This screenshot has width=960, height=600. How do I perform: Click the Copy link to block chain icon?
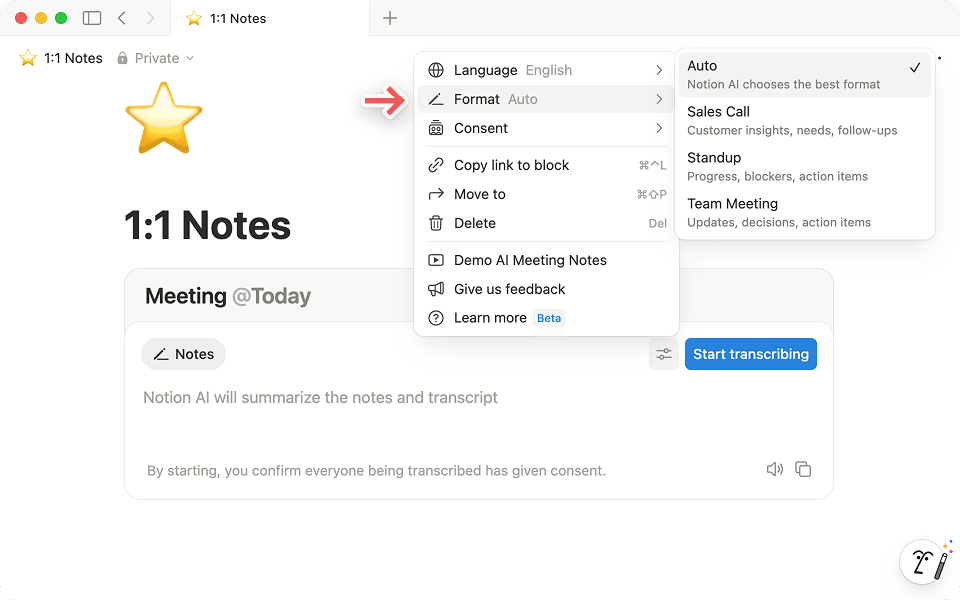[x=436, y=165]
